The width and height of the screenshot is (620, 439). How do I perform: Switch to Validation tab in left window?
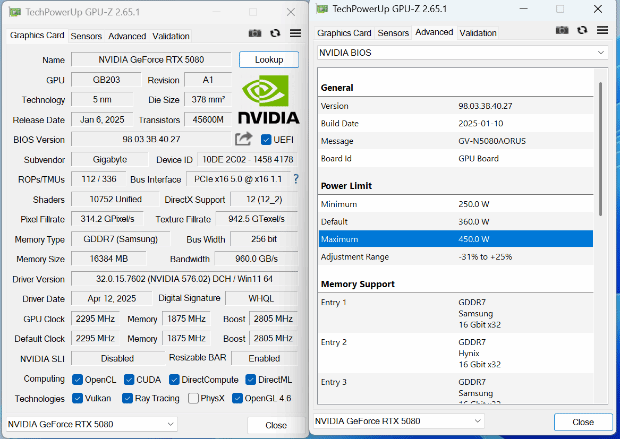pyautogui.click(x=171, y=36)
